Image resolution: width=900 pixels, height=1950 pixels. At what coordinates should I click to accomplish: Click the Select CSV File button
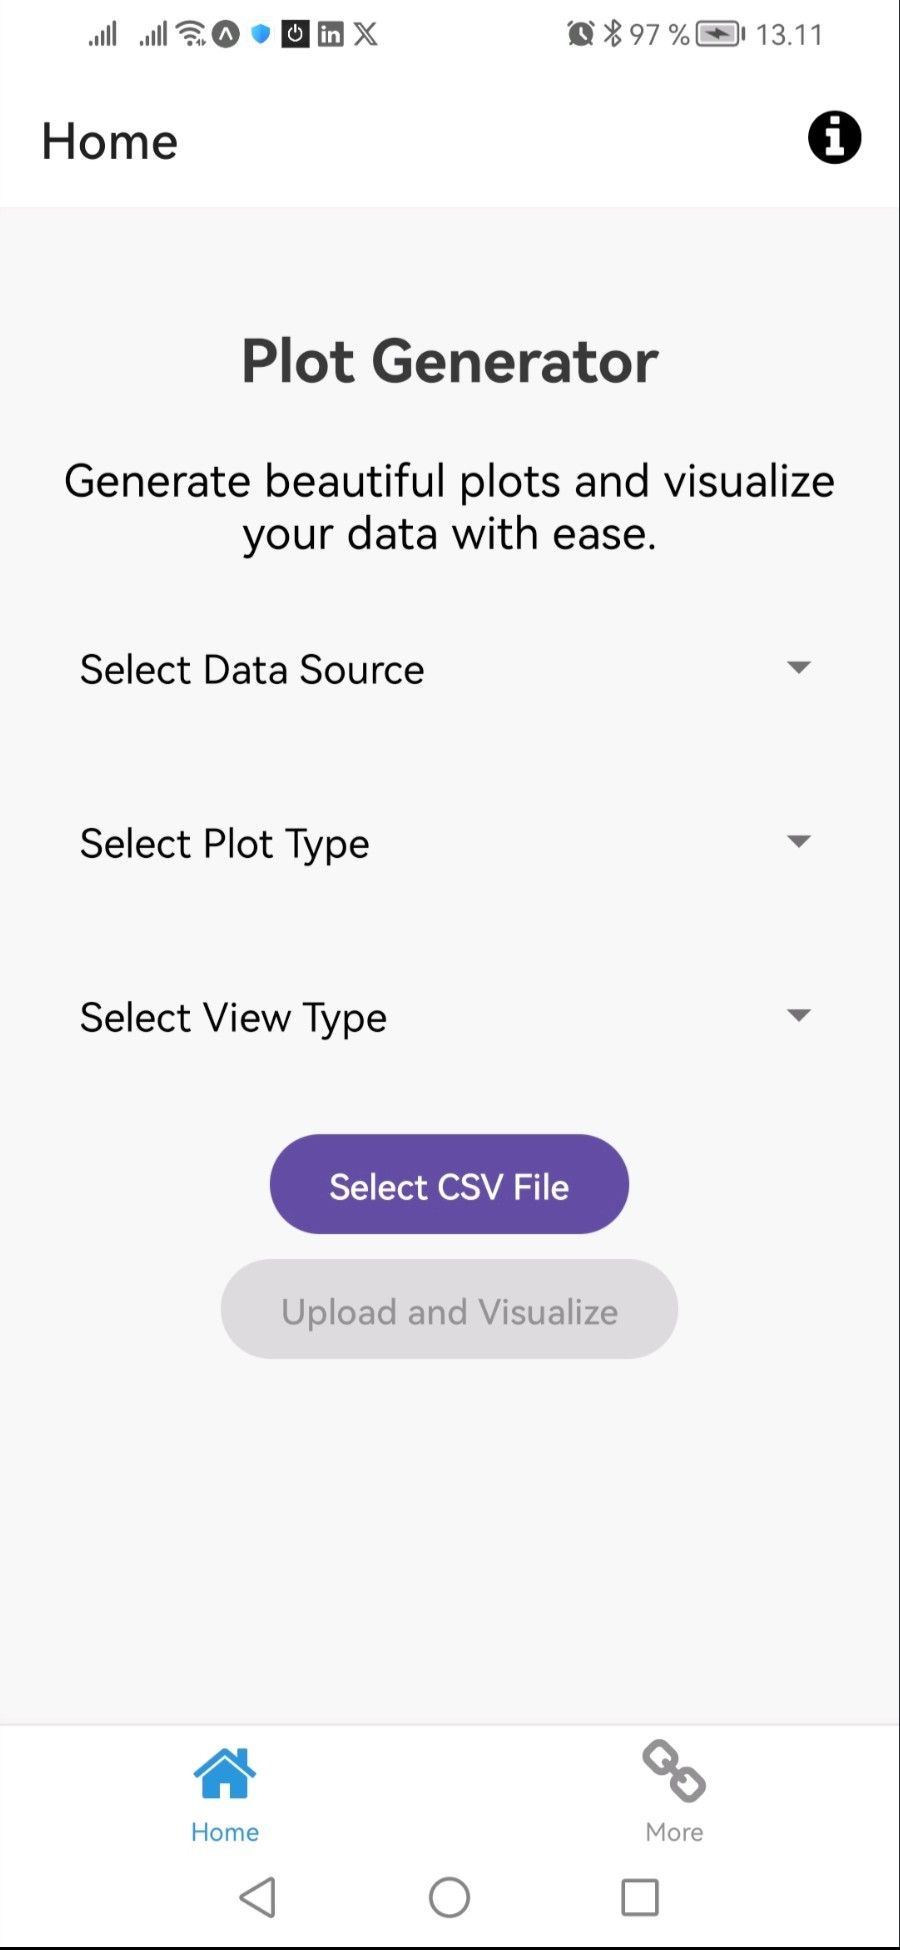click(x=449, y=1184)
